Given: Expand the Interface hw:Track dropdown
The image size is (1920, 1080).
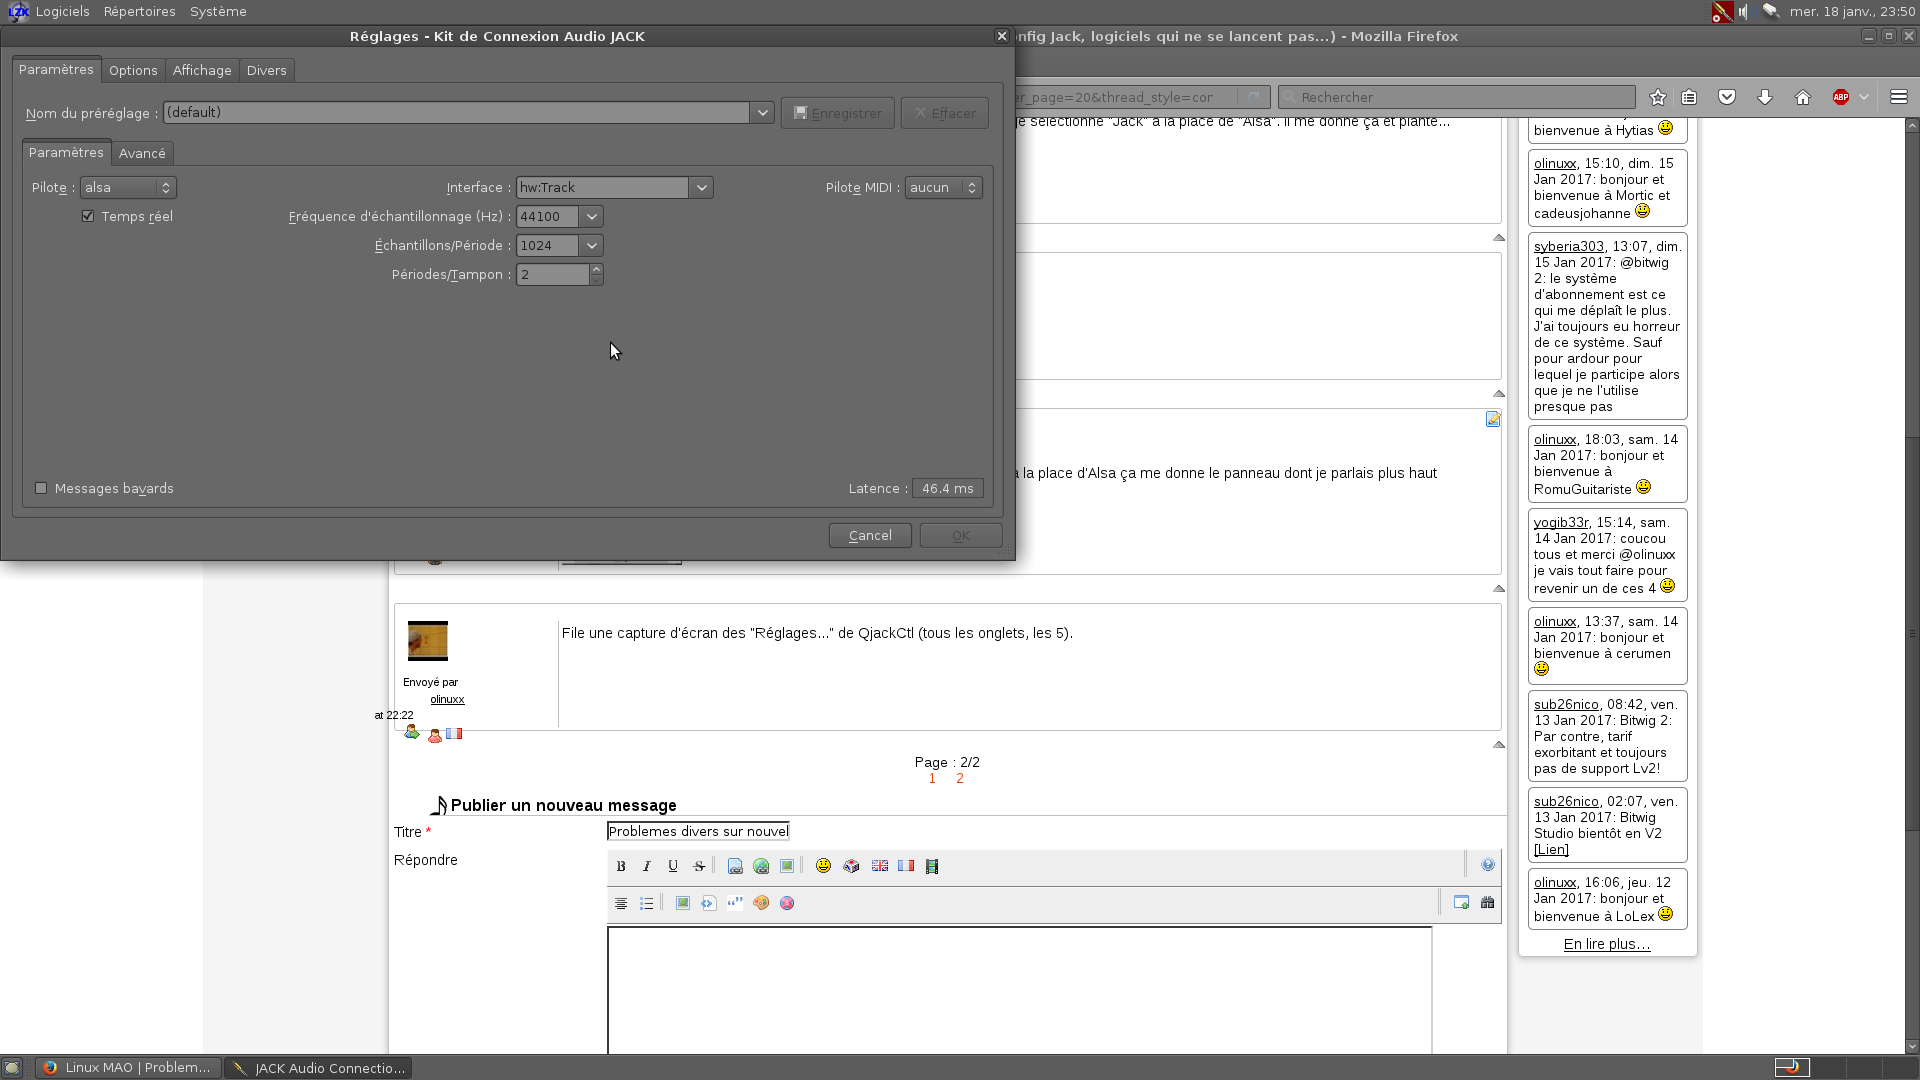Looking at the screenshot, I should click(701, 188).
